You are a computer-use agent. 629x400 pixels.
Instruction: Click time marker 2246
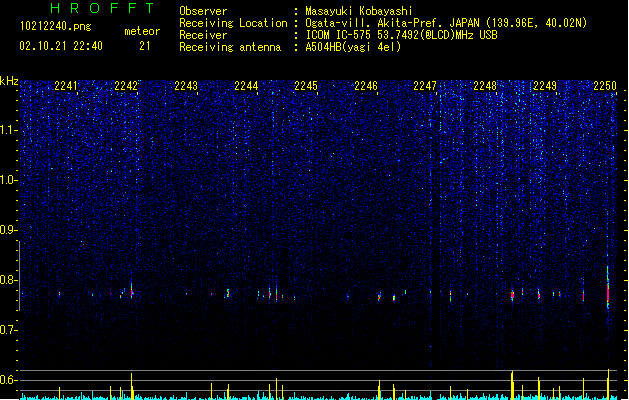tap(366, 86)
